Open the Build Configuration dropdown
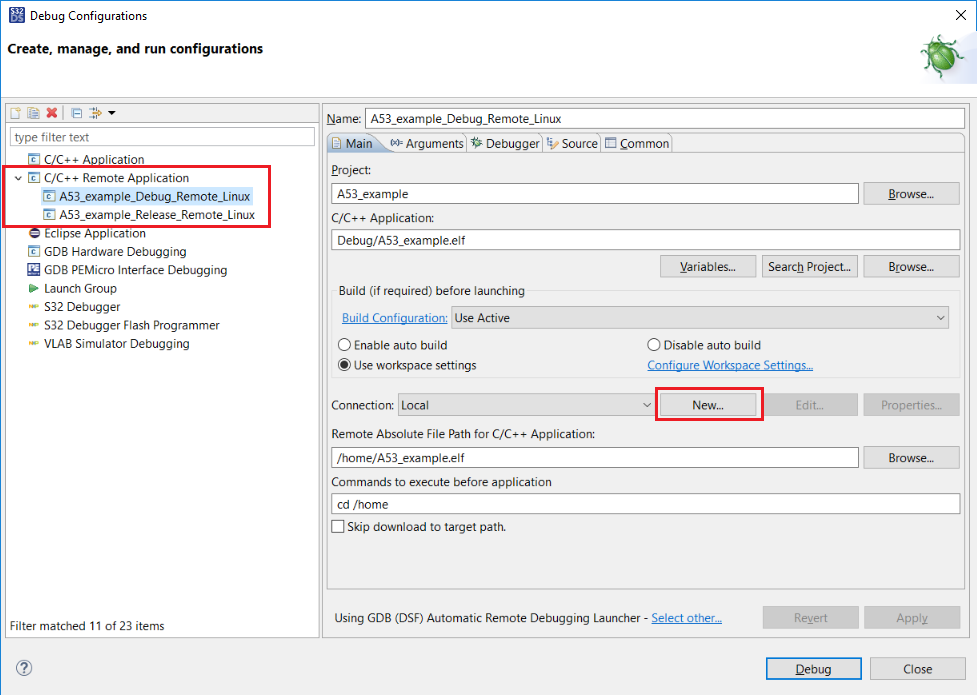Viewport: 977px width, 695px height. [700, 318]
